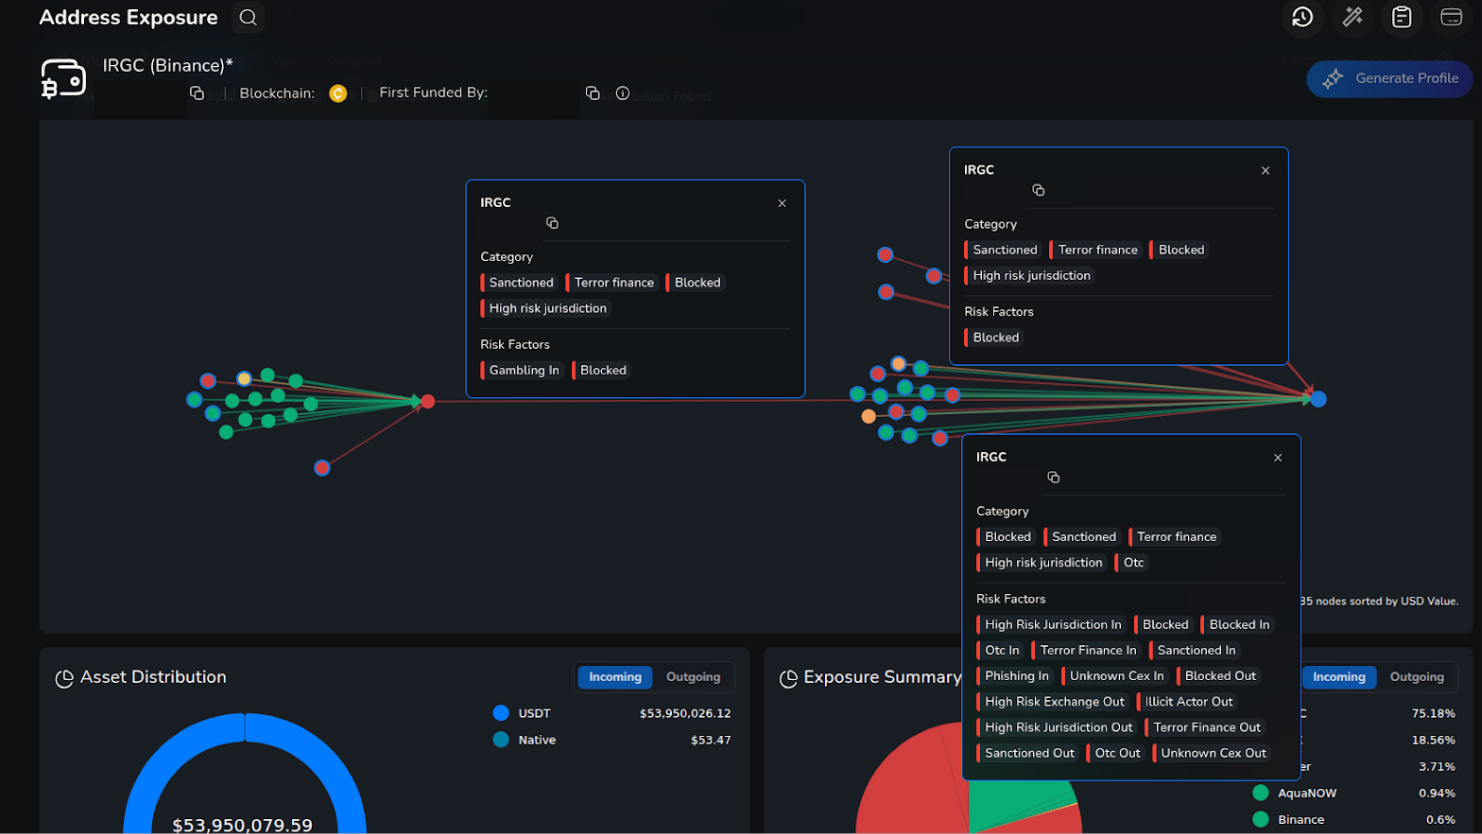The width and height of the screenshot is (1482, 834).
Task: Click the Otc category tag
Action: 1130,562
